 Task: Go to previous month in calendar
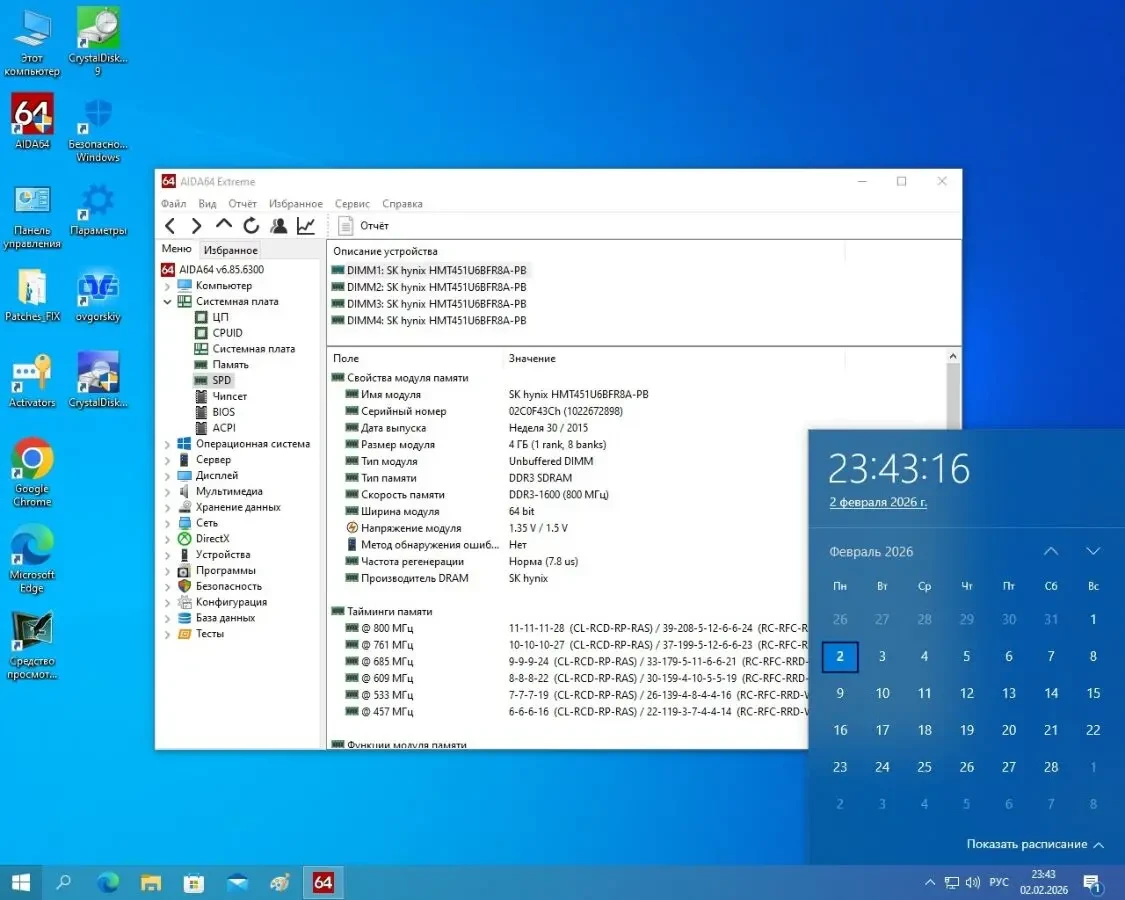point(1050,551)
